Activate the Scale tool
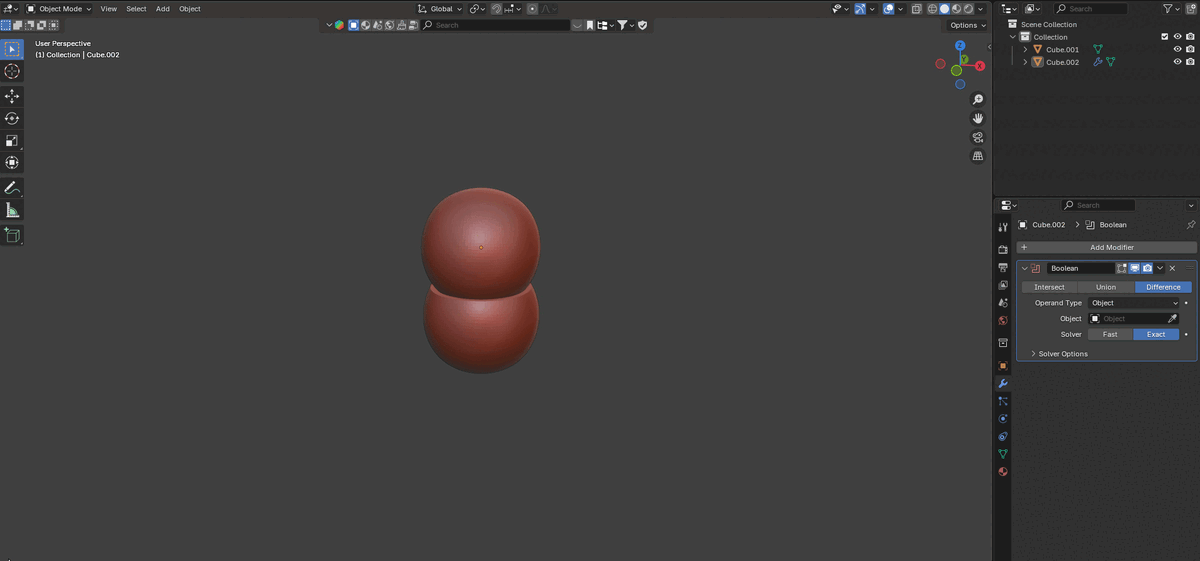The image size is (1200, 561). (x=12, y=140)
